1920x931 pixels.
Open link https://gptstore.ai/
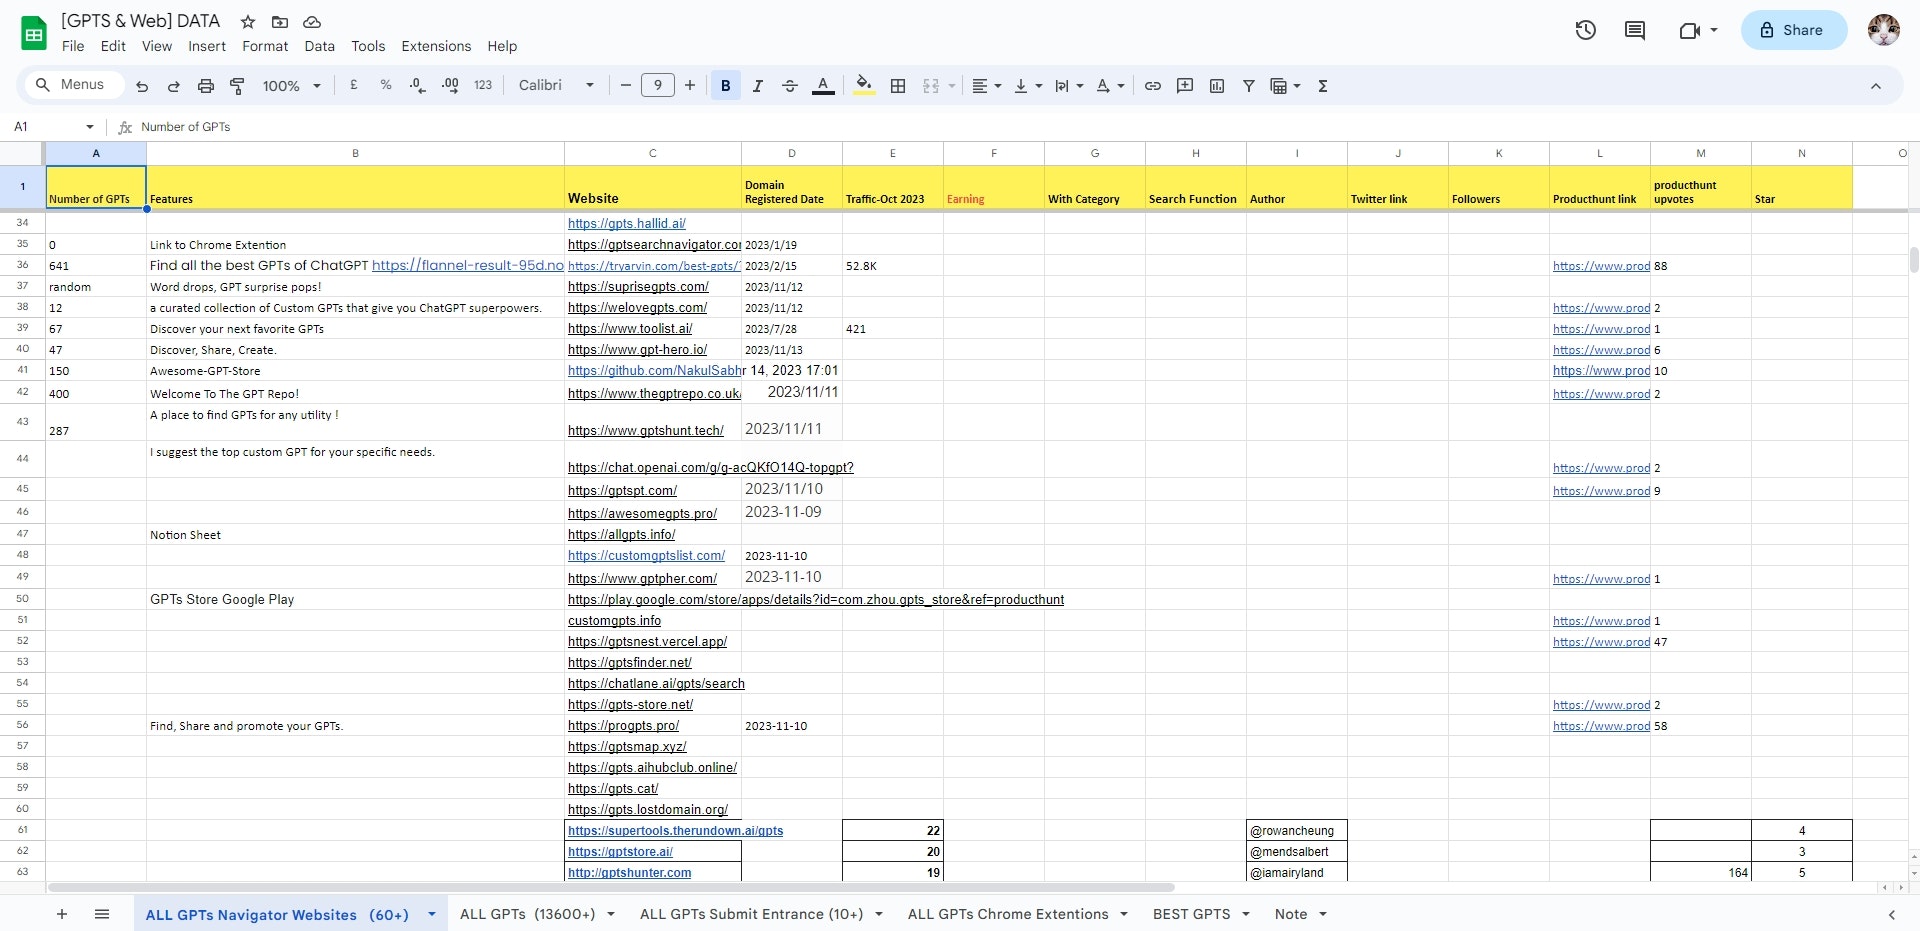tap(620, 852)
